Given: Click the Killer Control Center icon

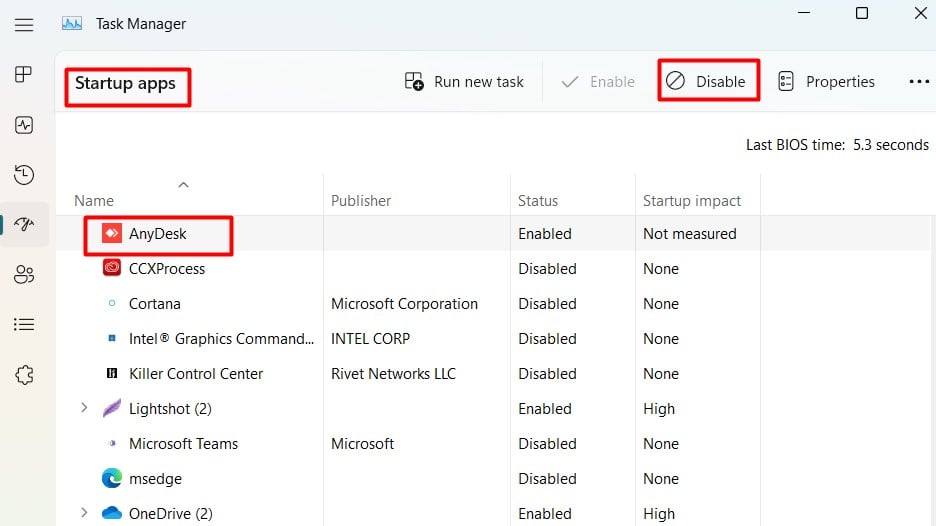Looking at the screenshot, I should [x=112, y=373].
